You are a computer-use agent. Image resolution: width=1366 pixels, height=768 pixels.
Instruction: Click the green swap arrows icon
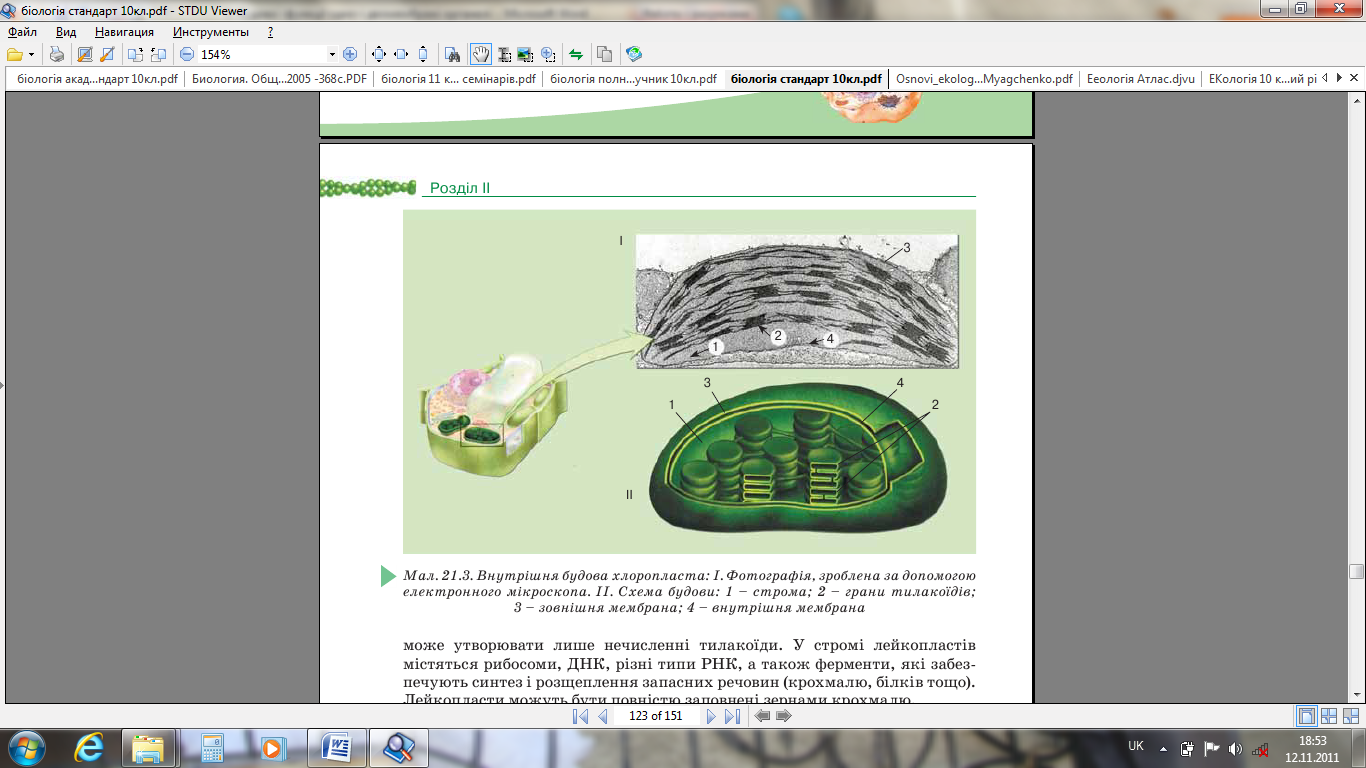coord(576,54)
